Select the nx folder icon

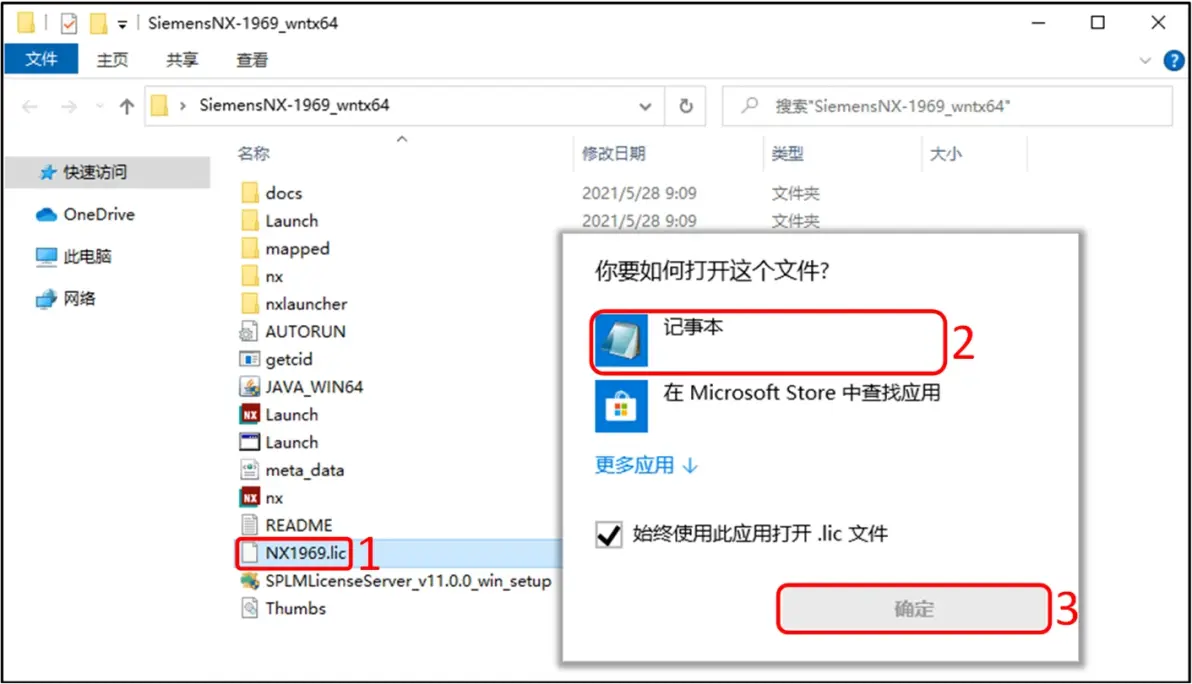[249, 276]
